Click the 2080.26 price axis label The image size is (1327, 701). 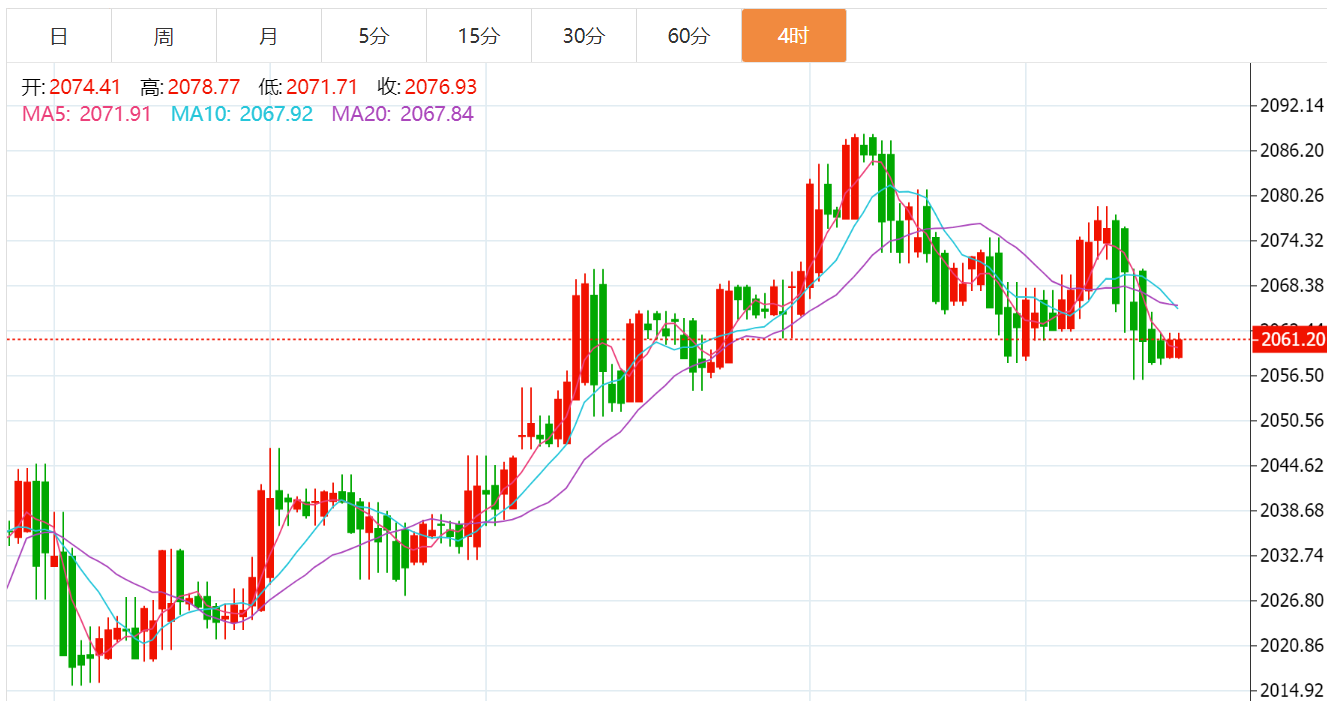click(1293, 196)
